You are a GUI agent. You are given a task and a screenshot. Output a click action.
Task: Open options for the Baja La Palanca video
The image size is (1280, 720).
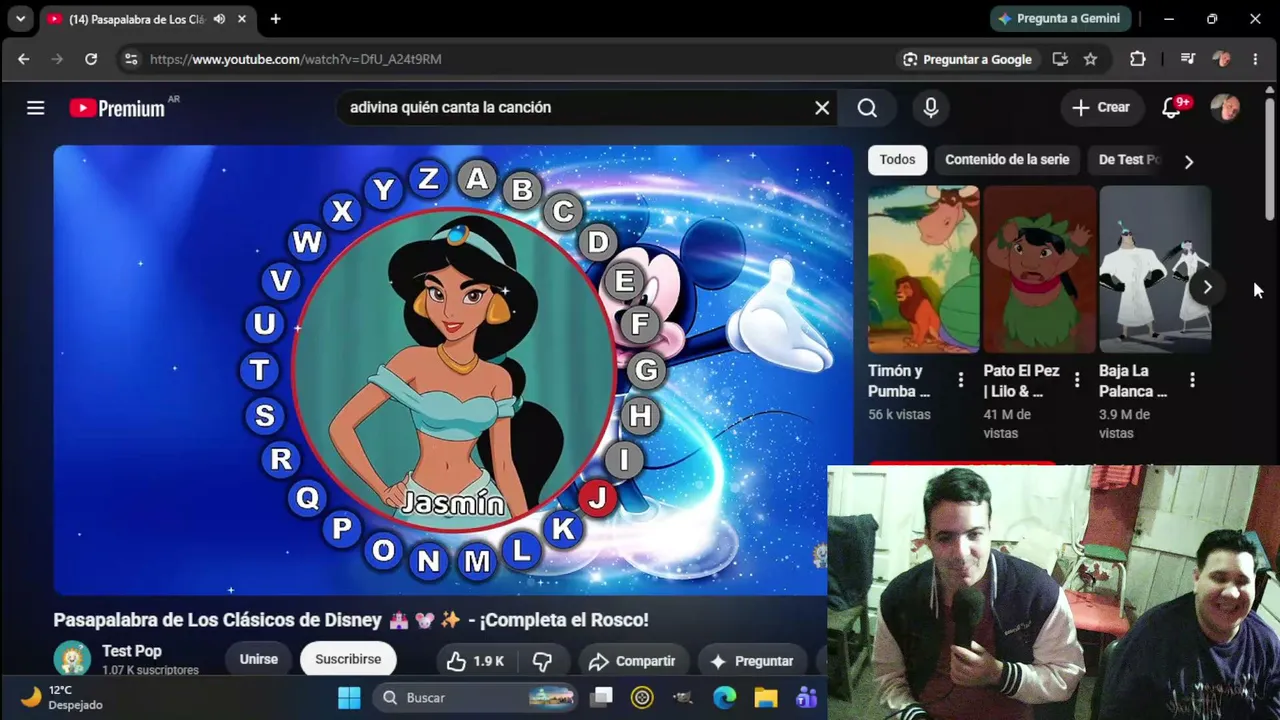[1192, 380]
